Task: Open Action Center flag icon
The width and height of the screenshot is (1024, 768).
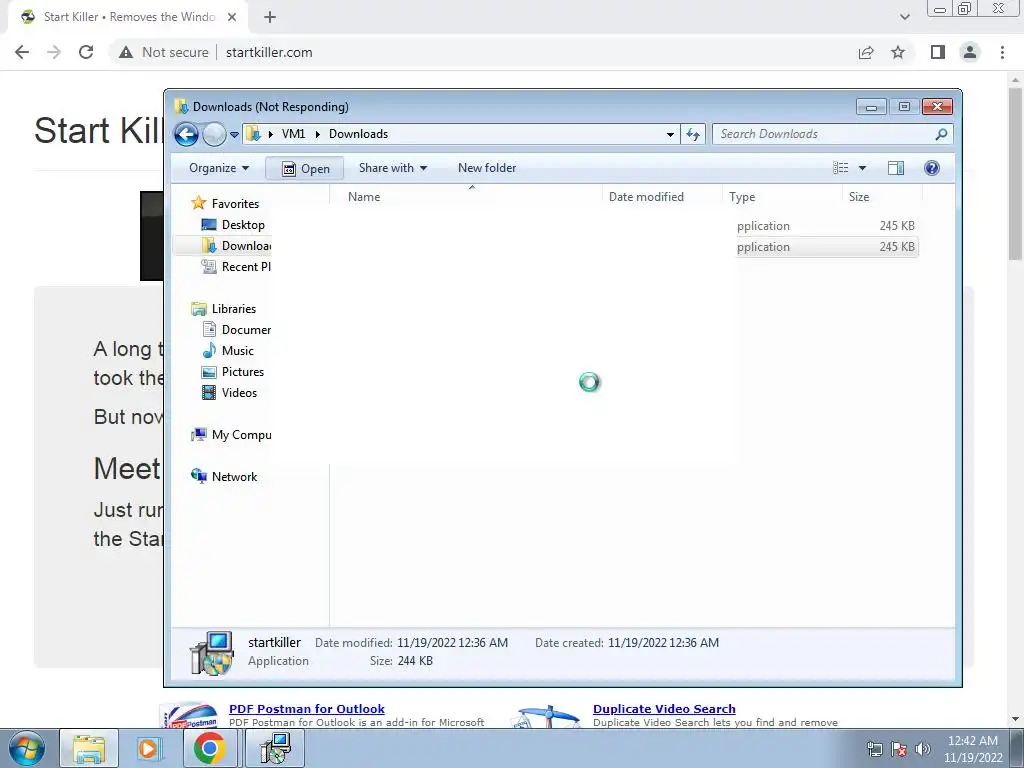Action: (899, 749)
